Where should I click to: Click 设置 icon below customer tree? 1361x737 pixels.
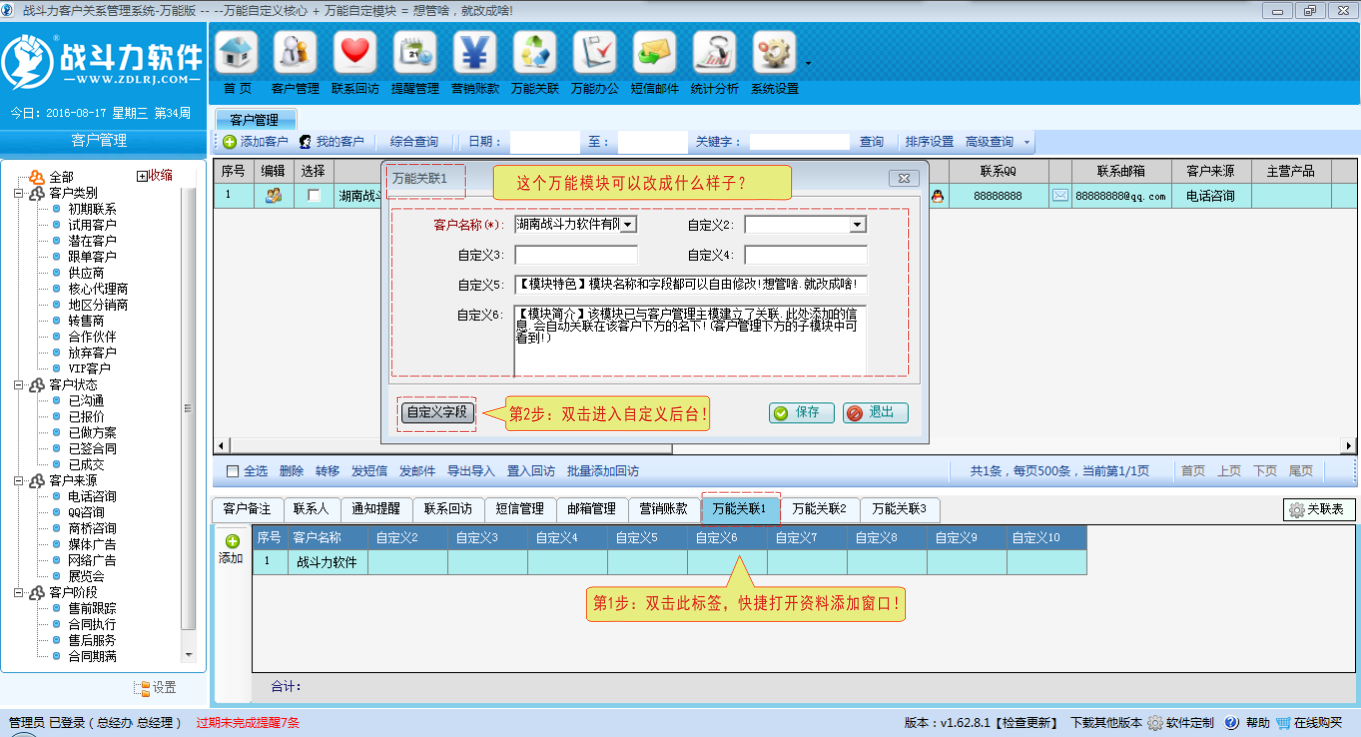tap(141, 688)
